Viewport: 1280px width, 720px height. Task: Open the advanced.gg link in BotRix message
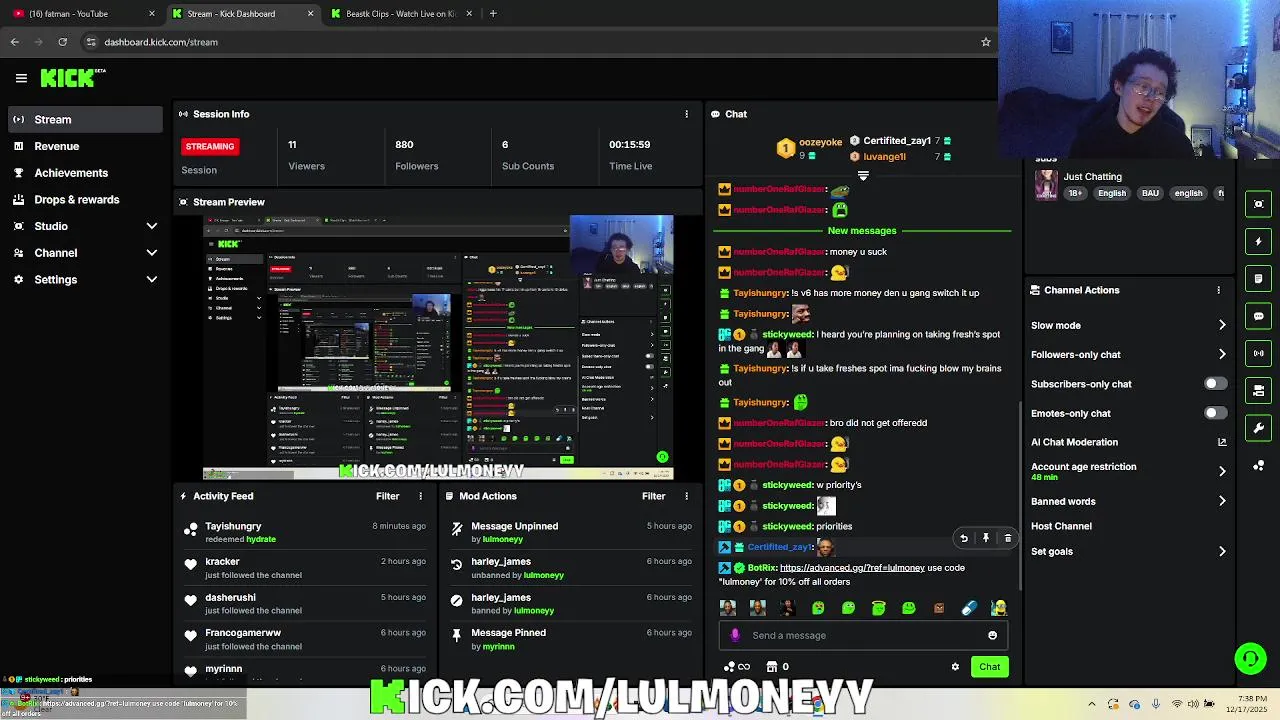coord(852,568)
